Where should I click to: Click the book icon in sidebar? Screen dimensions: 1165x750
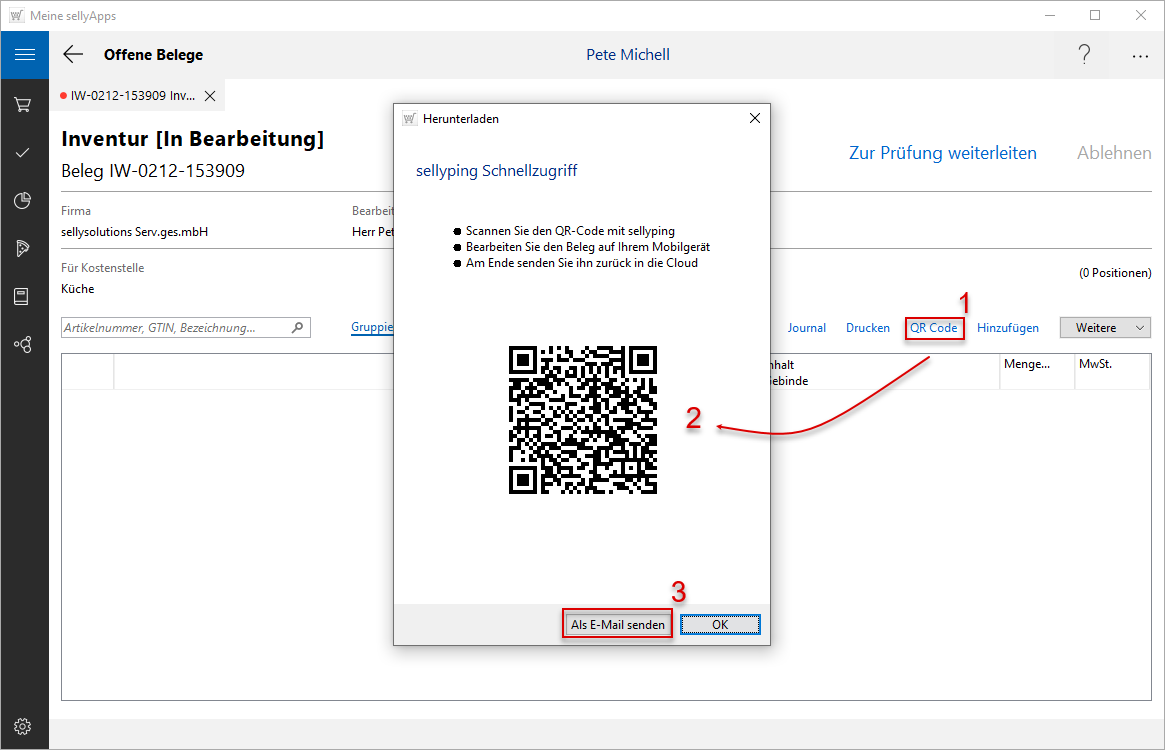[x=24, y=296]
